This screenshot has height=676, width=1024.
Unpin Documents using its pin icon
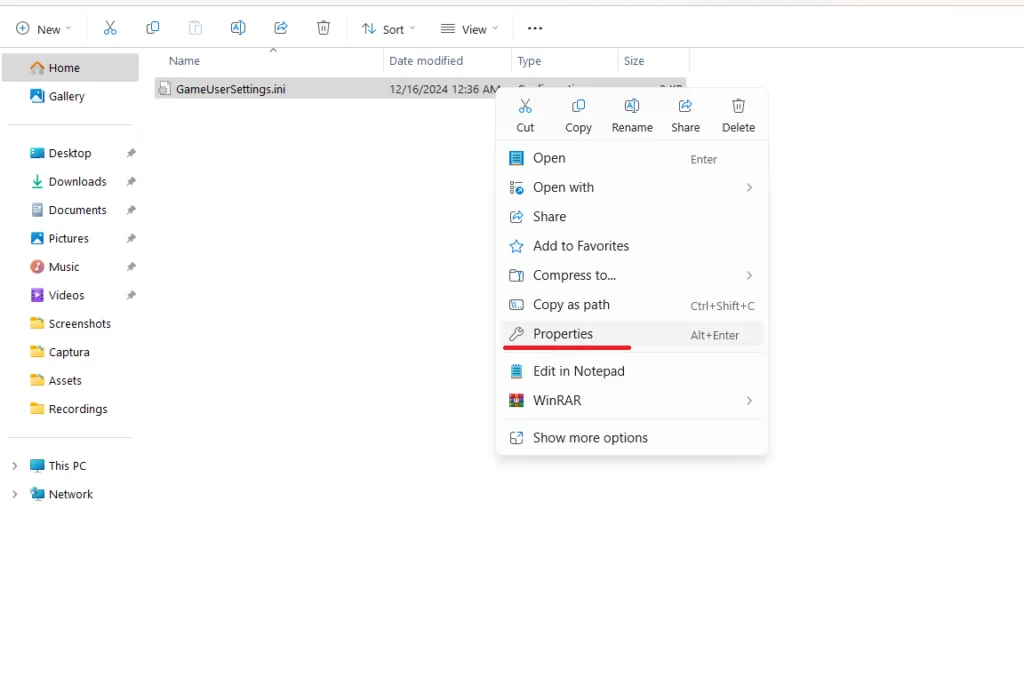coord(131,210)
